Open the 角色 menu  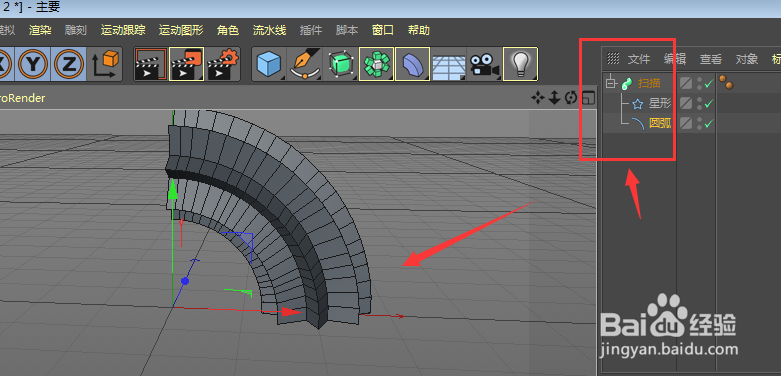point(228,30)
